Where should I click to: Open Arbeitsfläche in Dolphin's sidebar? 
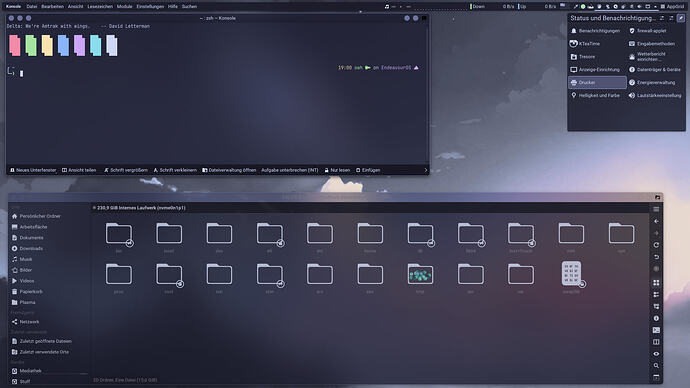point(29,227)
